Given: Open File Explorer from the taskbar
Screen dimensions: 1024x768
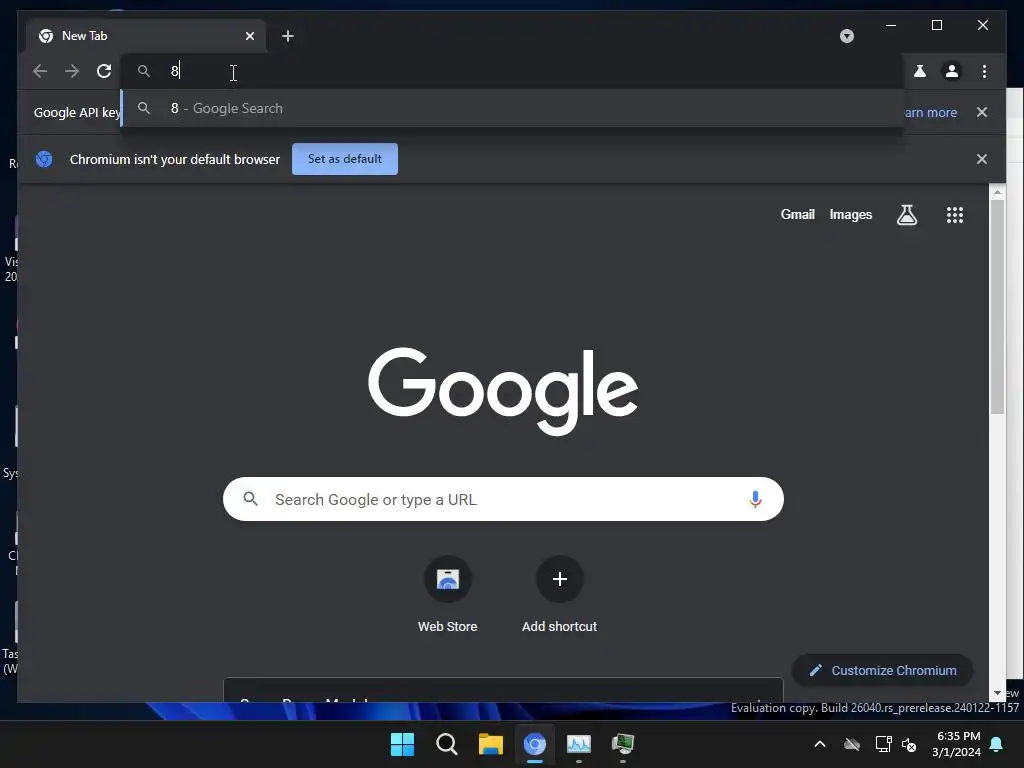Looking at the screenshot, I should coord(490,744).
